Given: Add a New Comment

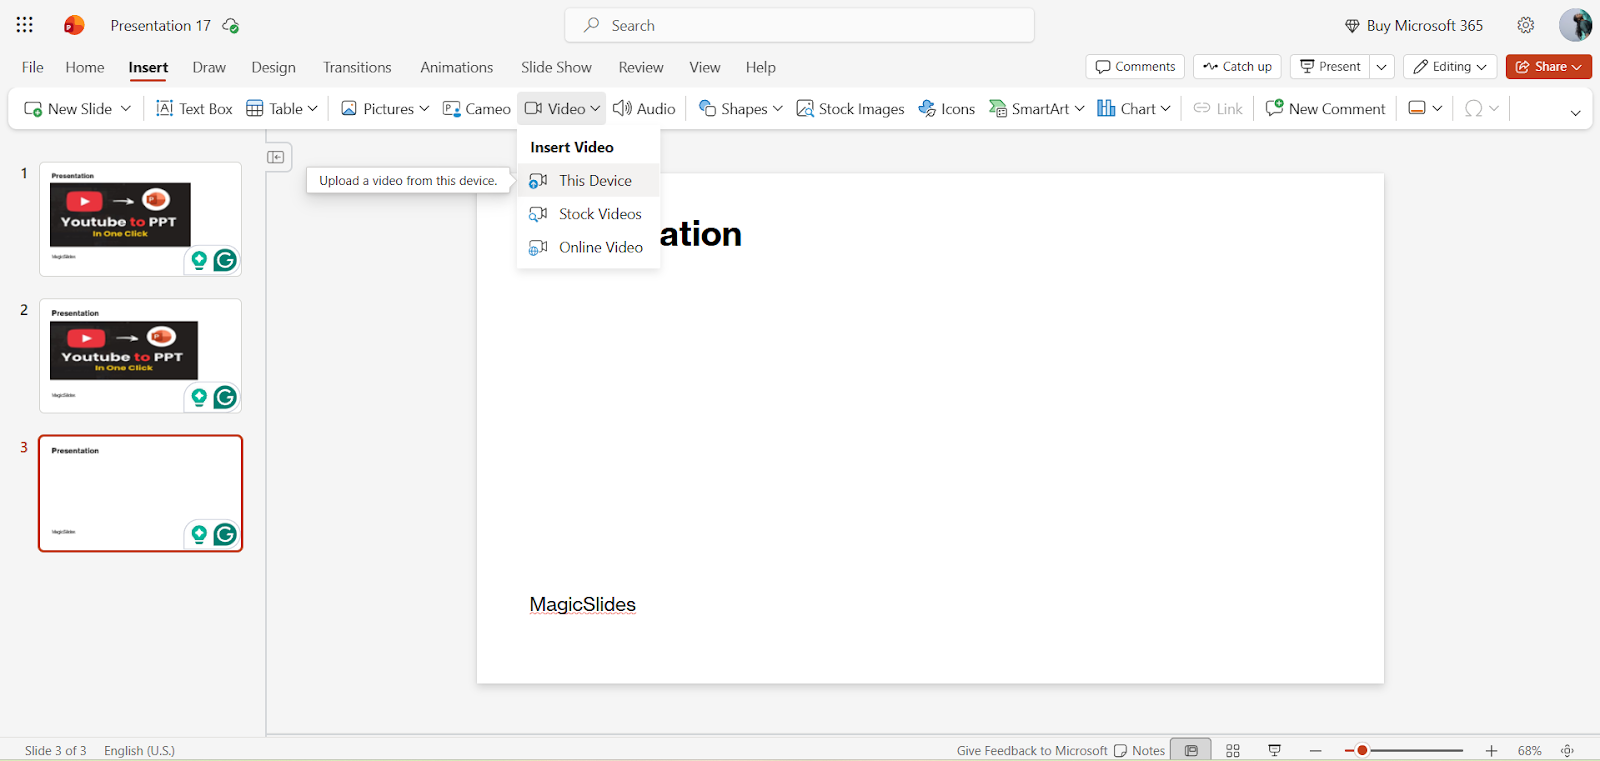Looking at the screenshot, I should click(1325, 108).
